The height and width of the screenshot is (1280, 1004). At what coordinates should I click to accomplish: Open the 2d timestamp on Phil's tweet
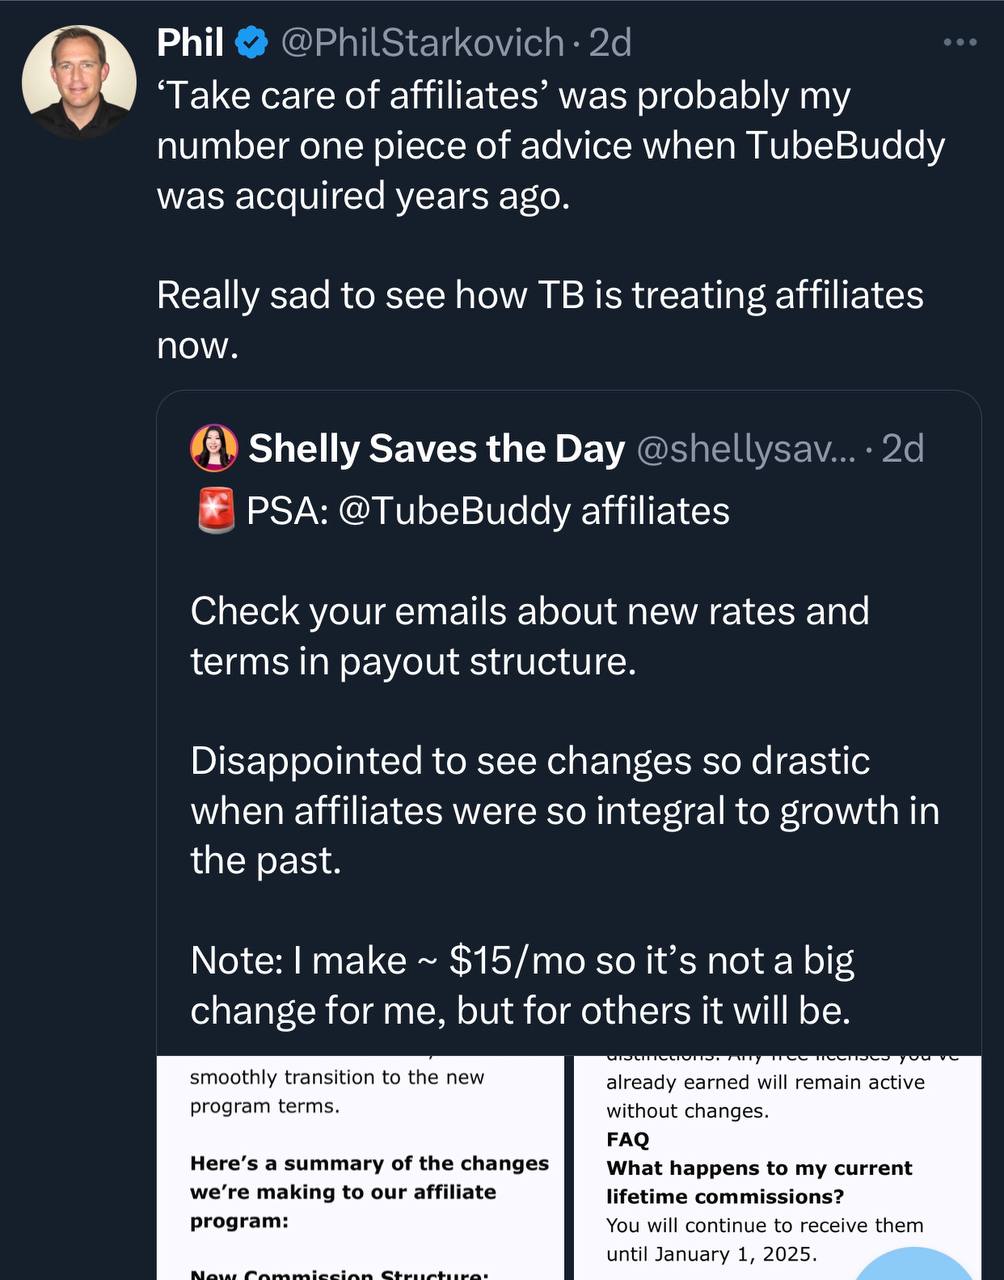tap(610, 43)
